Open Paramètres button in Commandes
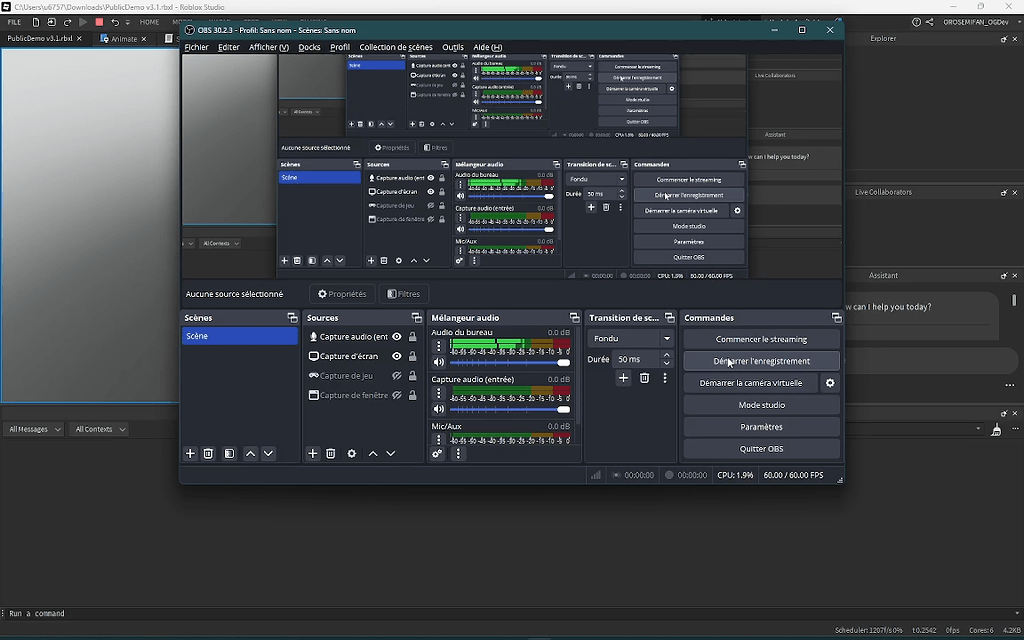The image size is (1024, 640). [x=761, y=427]
